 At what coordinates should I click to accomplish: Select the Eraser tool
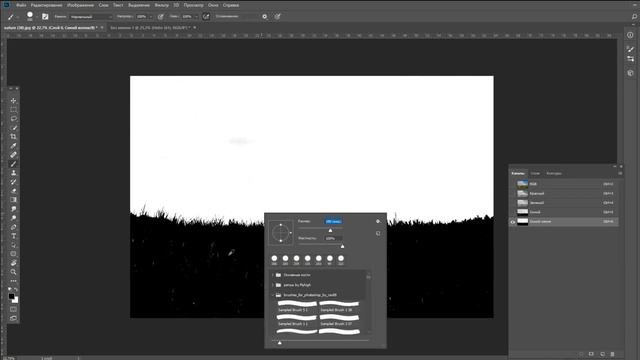(13, 191)
